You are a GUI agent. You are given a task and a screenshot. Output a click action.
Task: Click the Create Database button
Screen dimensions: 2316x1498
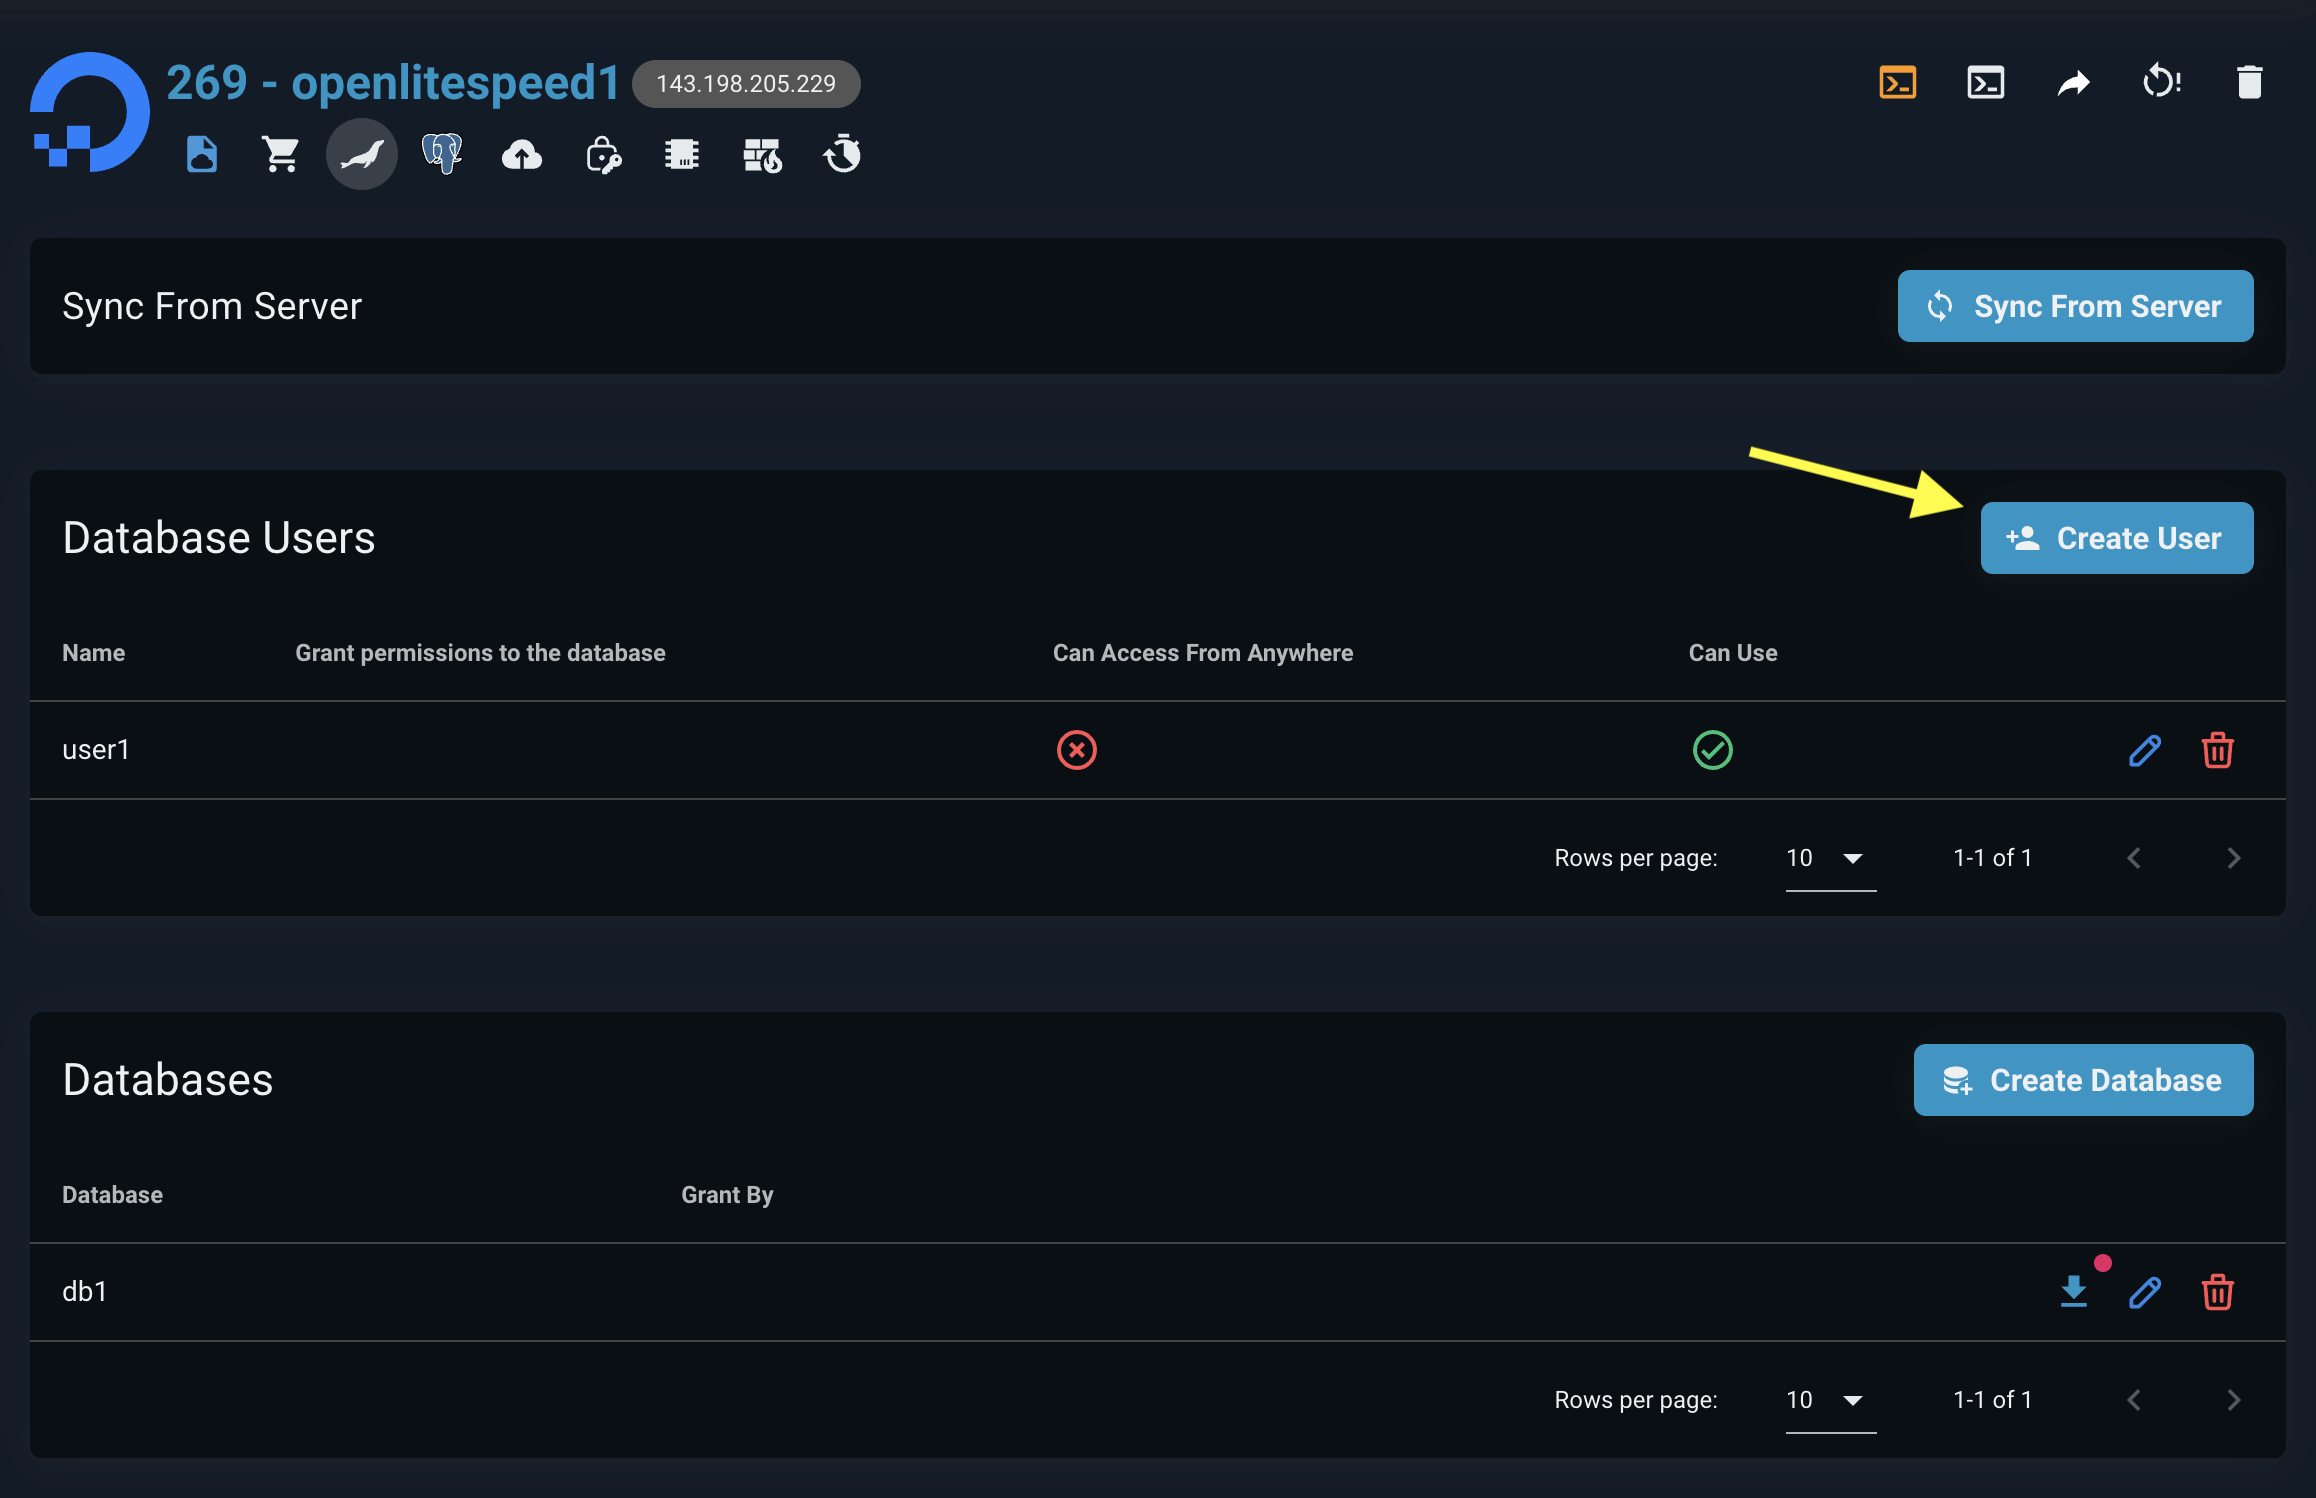point(2083,1080)
